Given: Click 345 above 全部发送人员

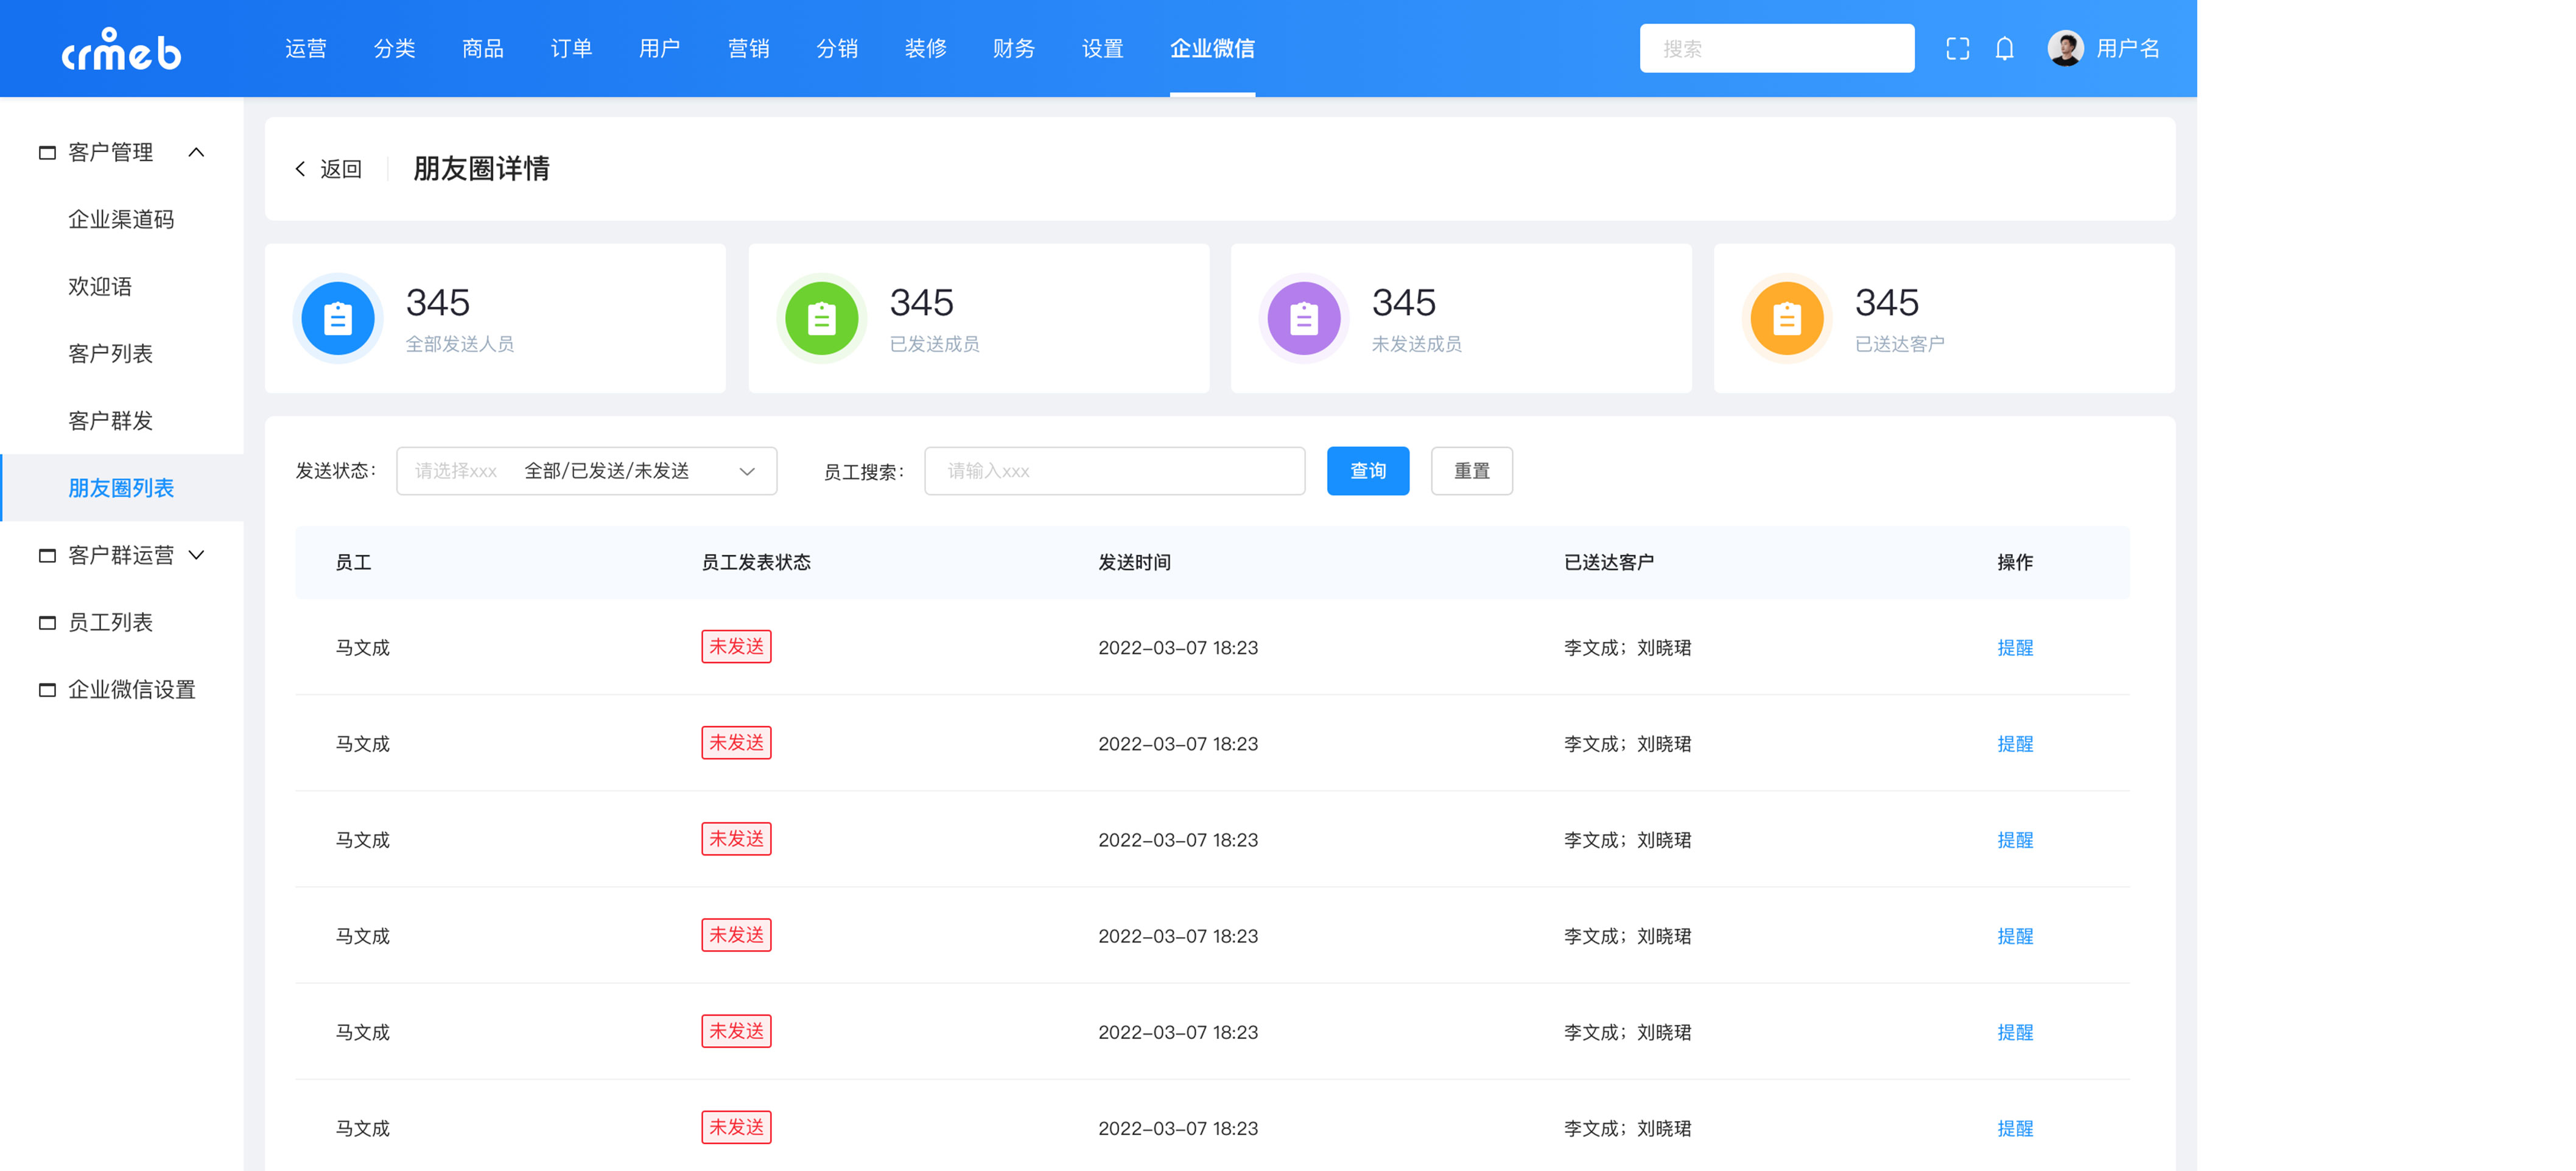Looking at the screenshot, I should [x=438, y=302].
